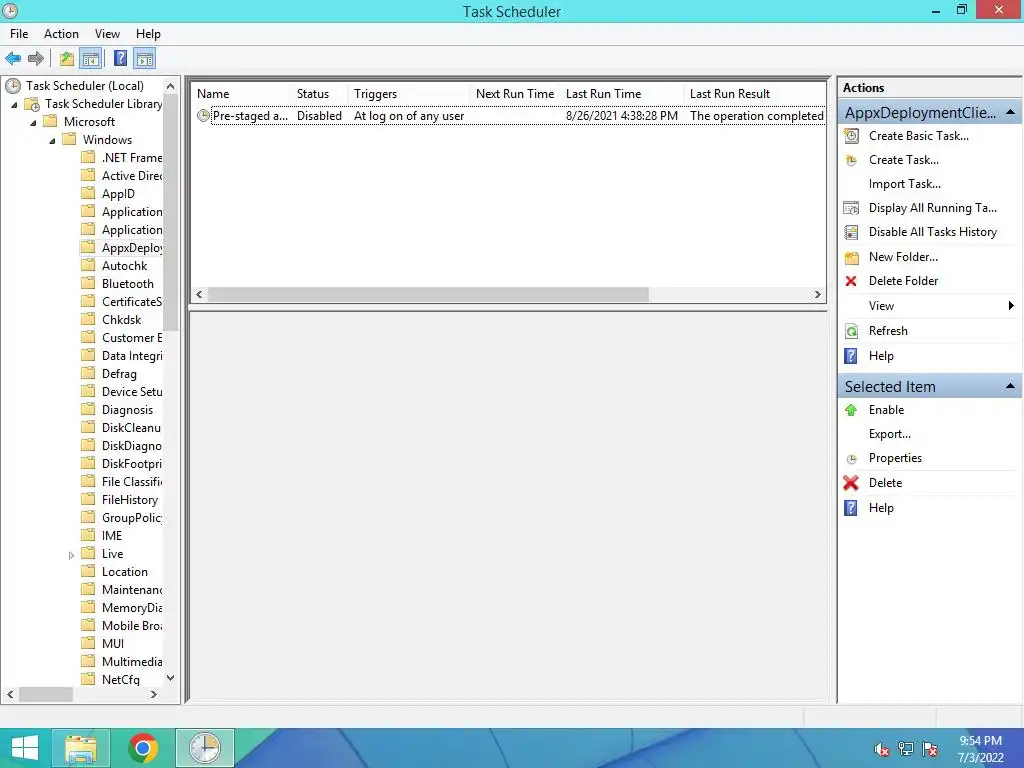The image size is (1024, 768).
Task: Click the network tray icon
Action: pyautogui.click(x=906, y=749)
